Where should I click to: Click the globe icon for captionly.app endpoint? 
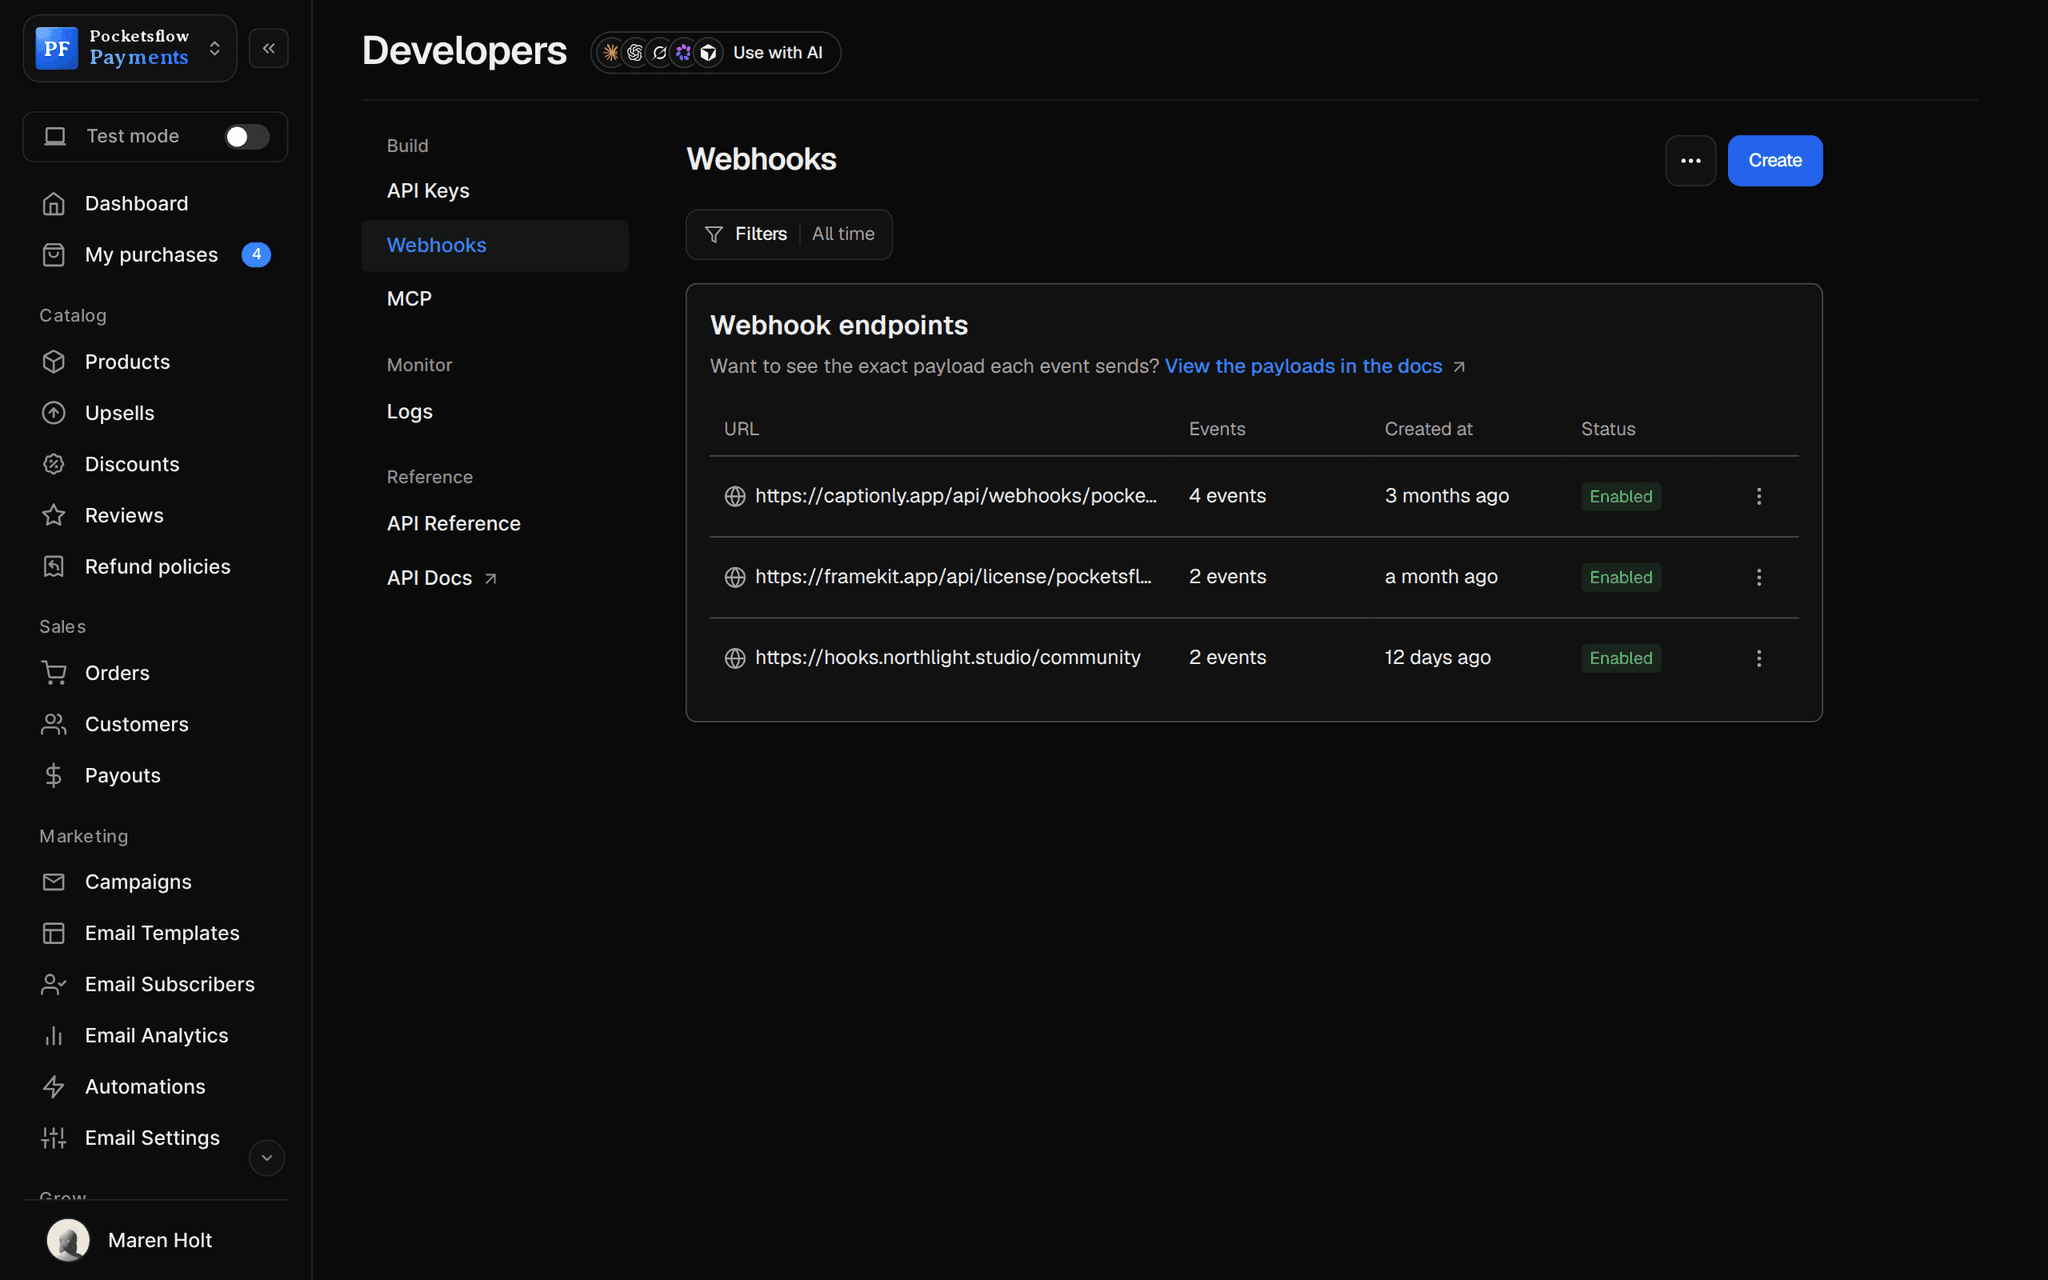point(735,496)
